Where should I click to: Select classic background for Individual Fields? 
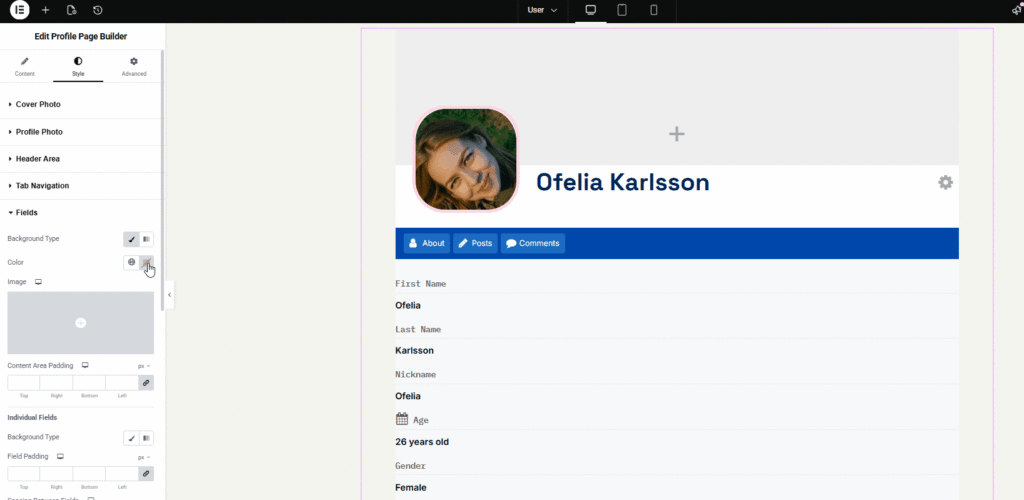coord(131,438)
